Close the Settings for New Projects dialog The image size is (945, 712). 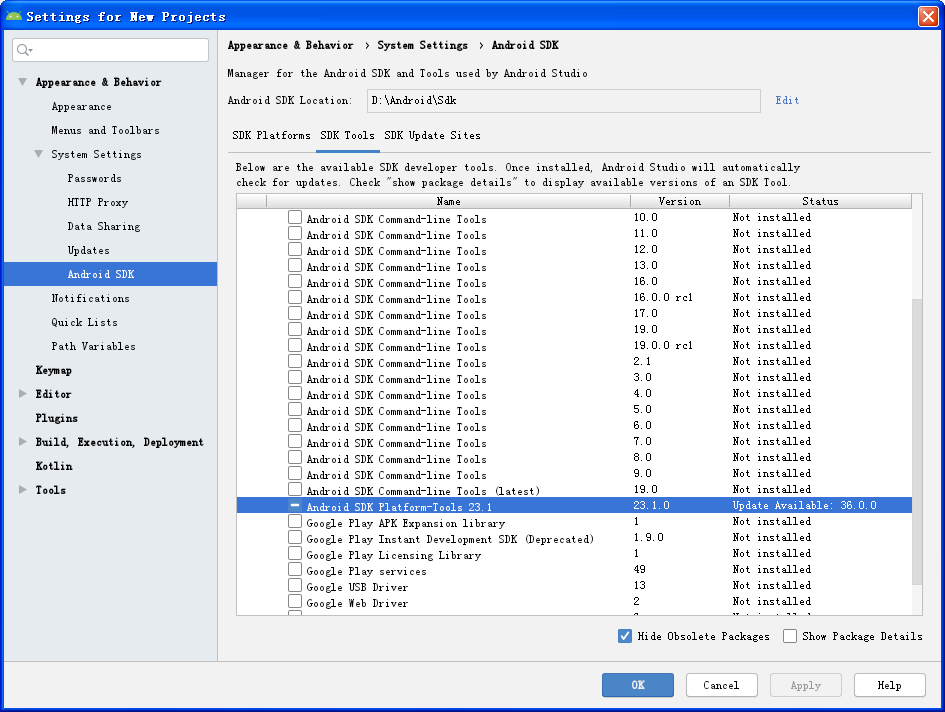coord(928,16)
